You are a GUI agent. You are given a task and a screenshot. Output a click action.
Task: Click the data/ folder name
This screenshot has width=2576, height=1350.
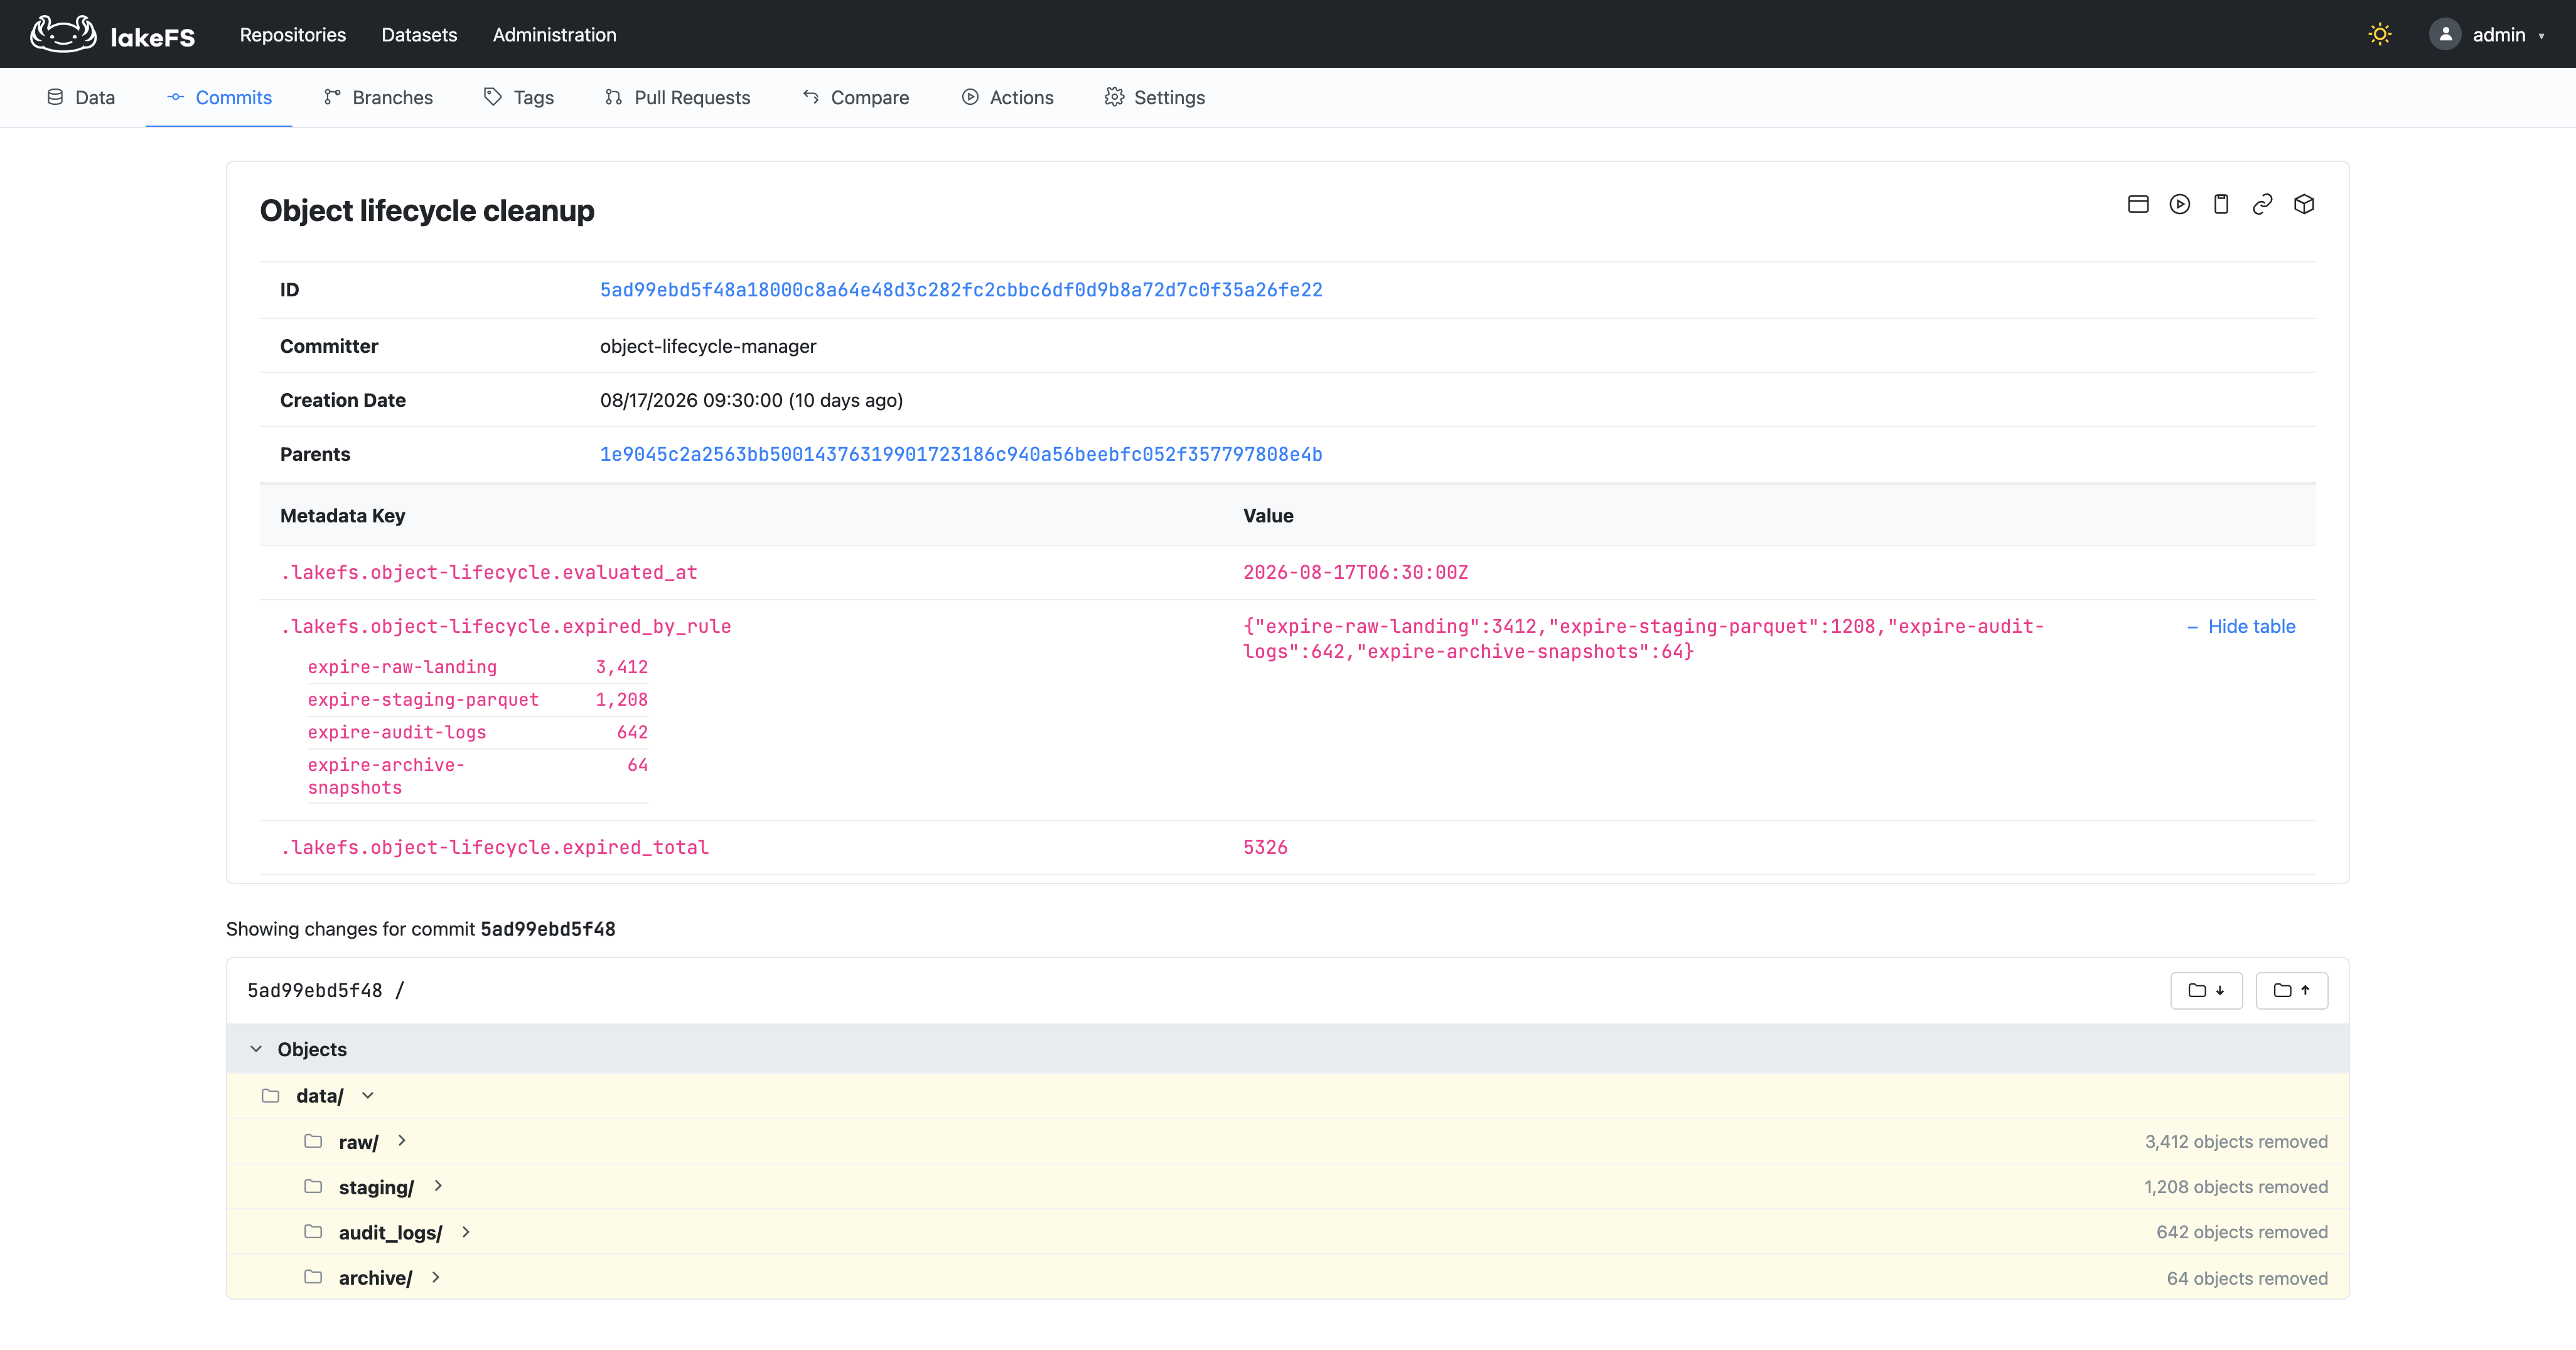[320, 1096]
